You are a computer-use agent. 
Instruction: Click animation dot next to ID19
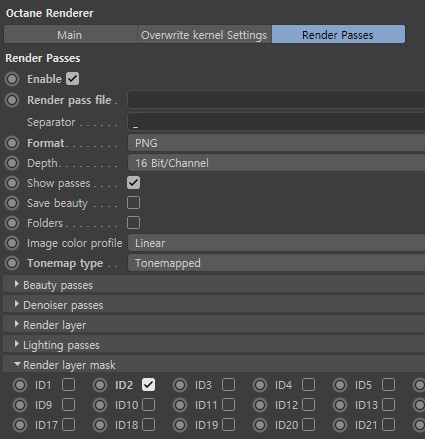(180, 425)
